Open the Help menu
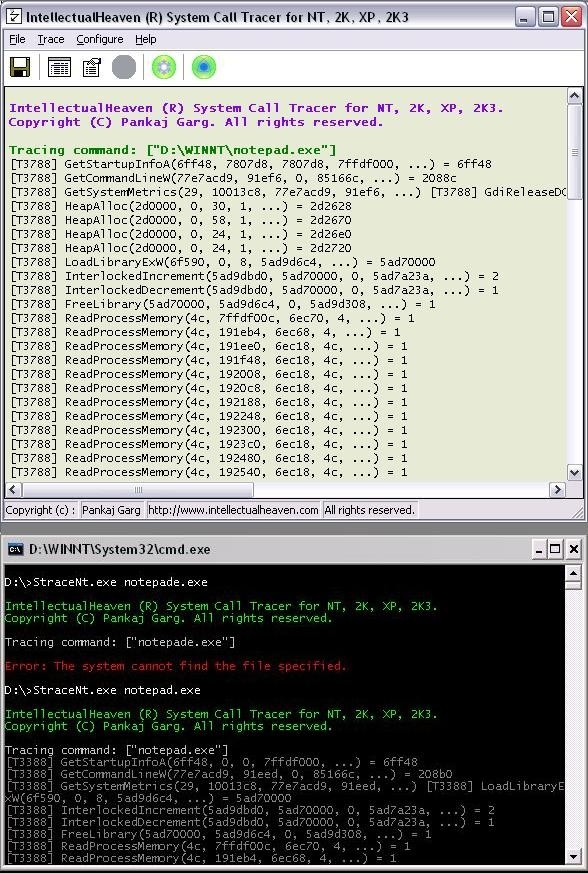 (x=145, y=39)
